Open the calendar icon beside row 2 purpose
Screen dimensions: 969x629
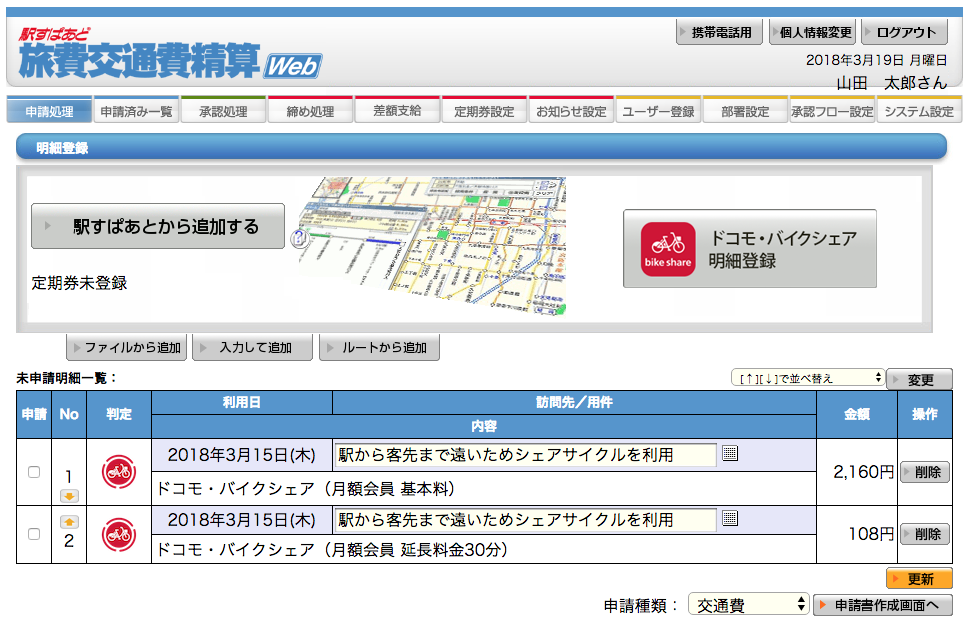click(730, 518)
